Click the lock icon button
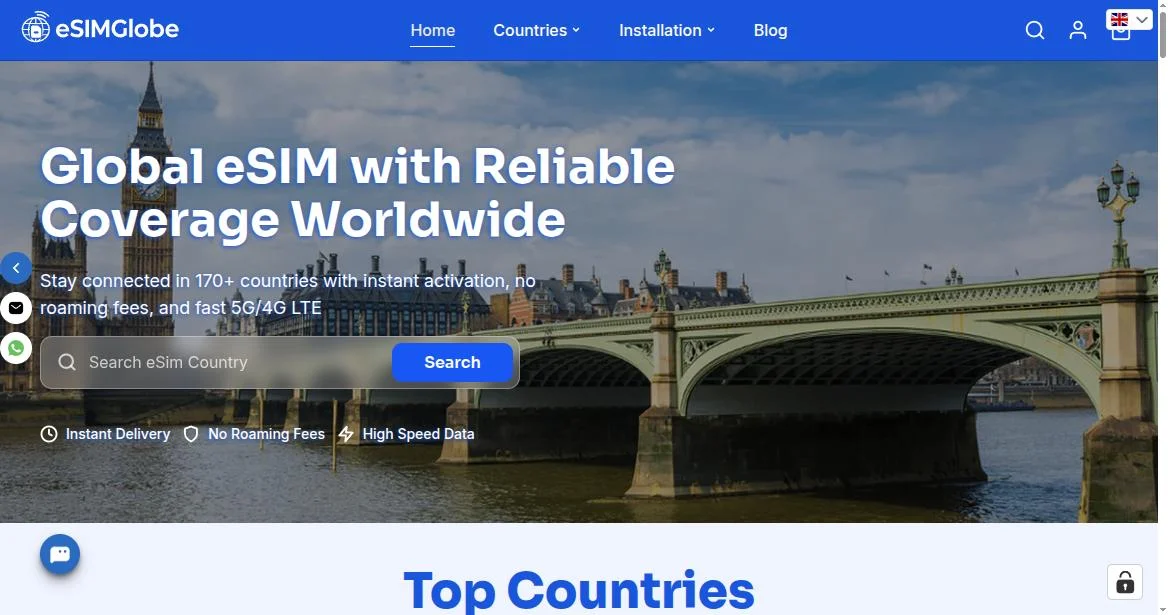The width and height of the screenshot is (1168, 615). pos(1125,582)
